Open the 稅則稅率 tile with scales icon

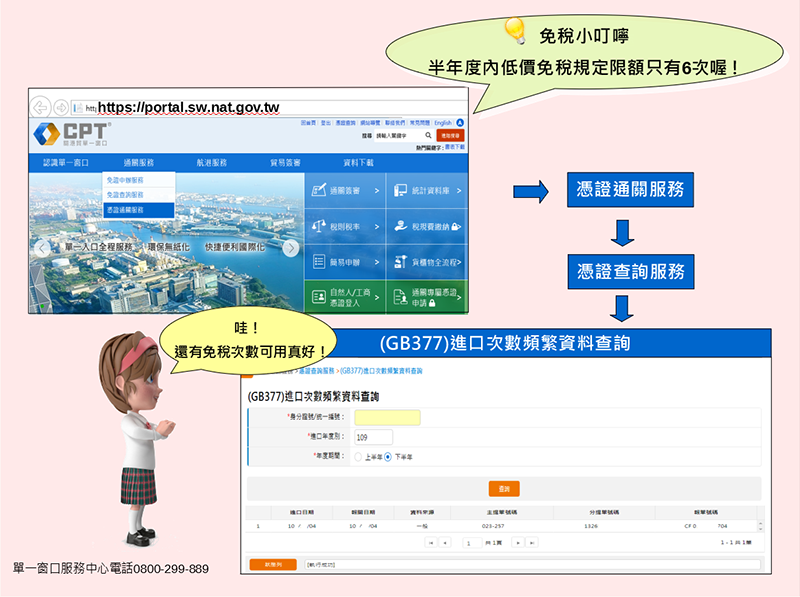point(343,226)
